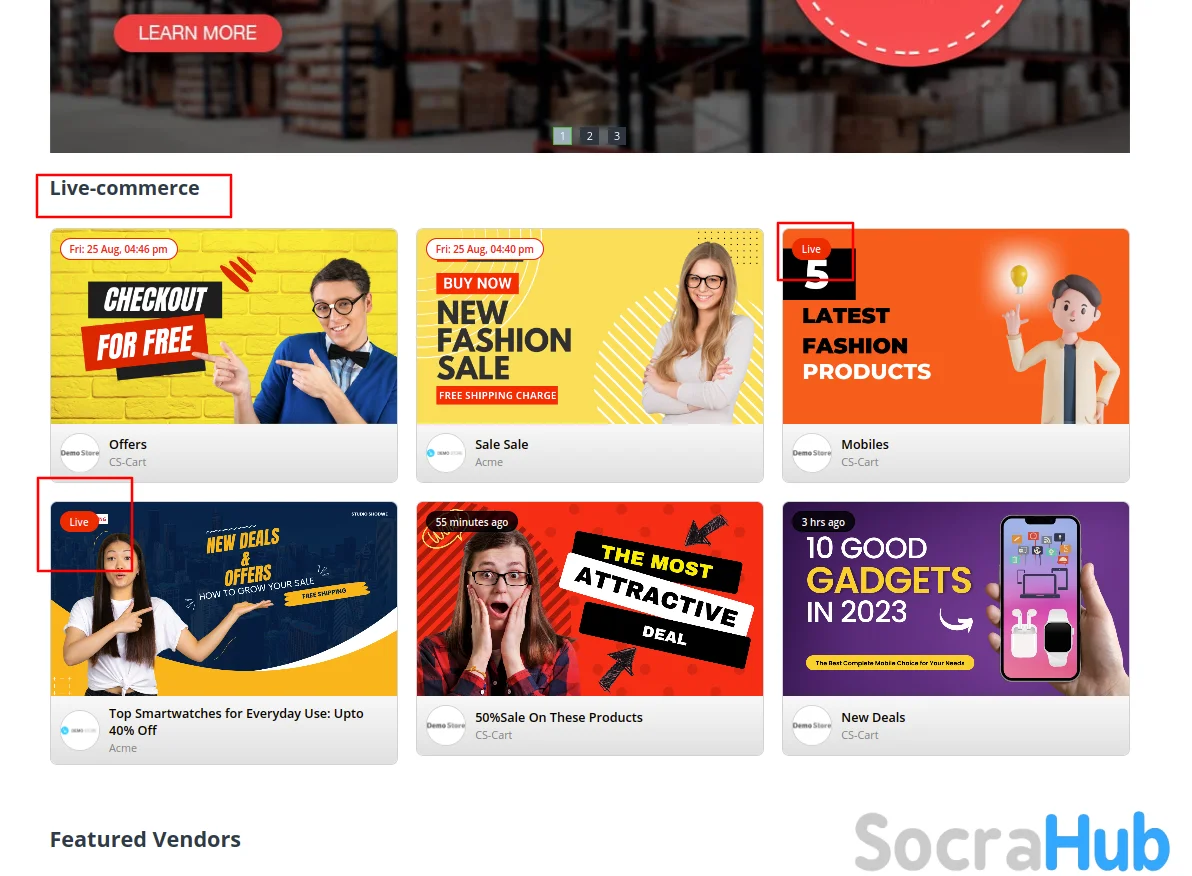This screenshot has height=876, width=1192.
Task: Open the Offers stream title link
Action: pos(128,444)
